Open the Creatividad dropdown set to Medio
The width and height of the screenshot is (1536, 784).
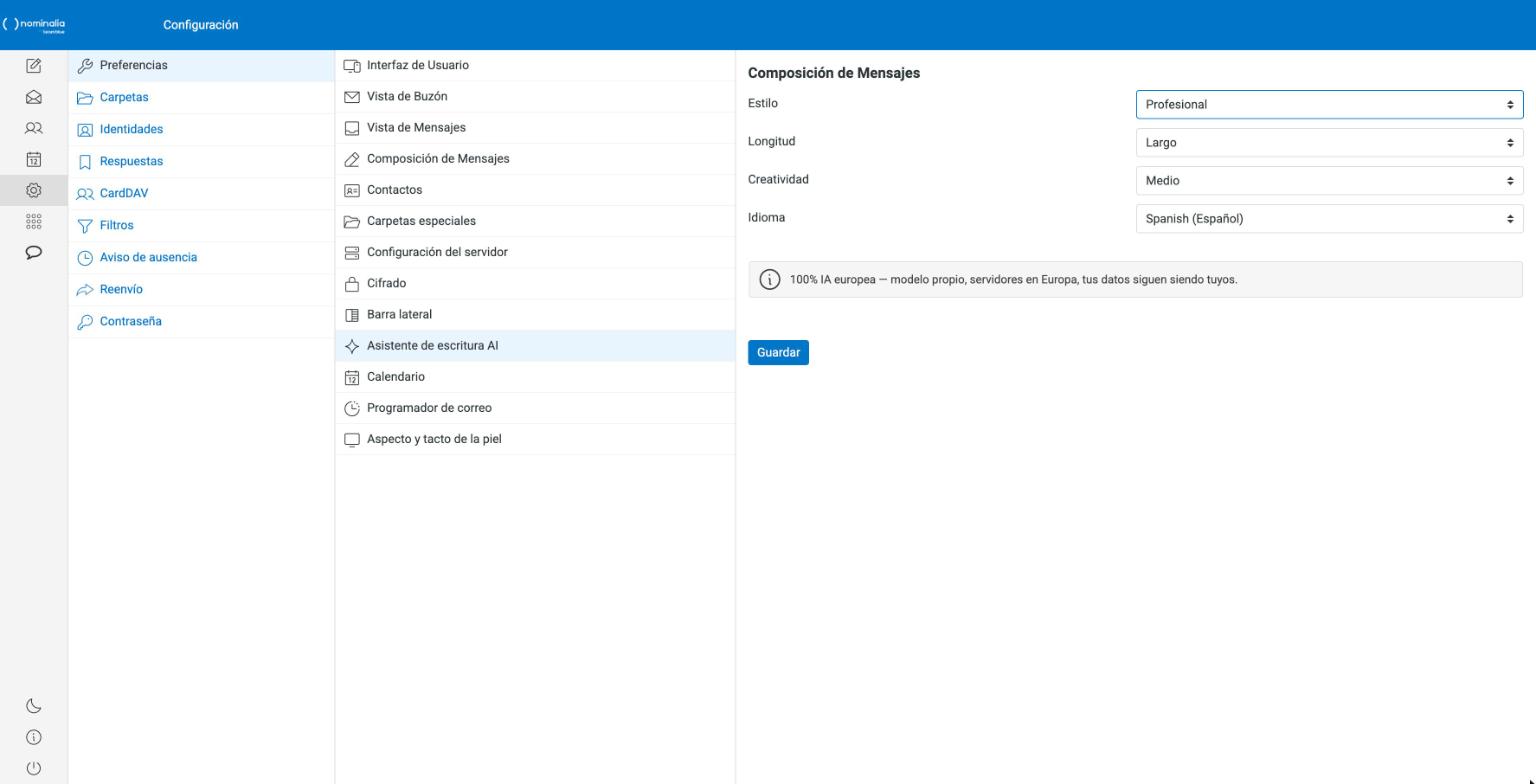click(1329, 180)
